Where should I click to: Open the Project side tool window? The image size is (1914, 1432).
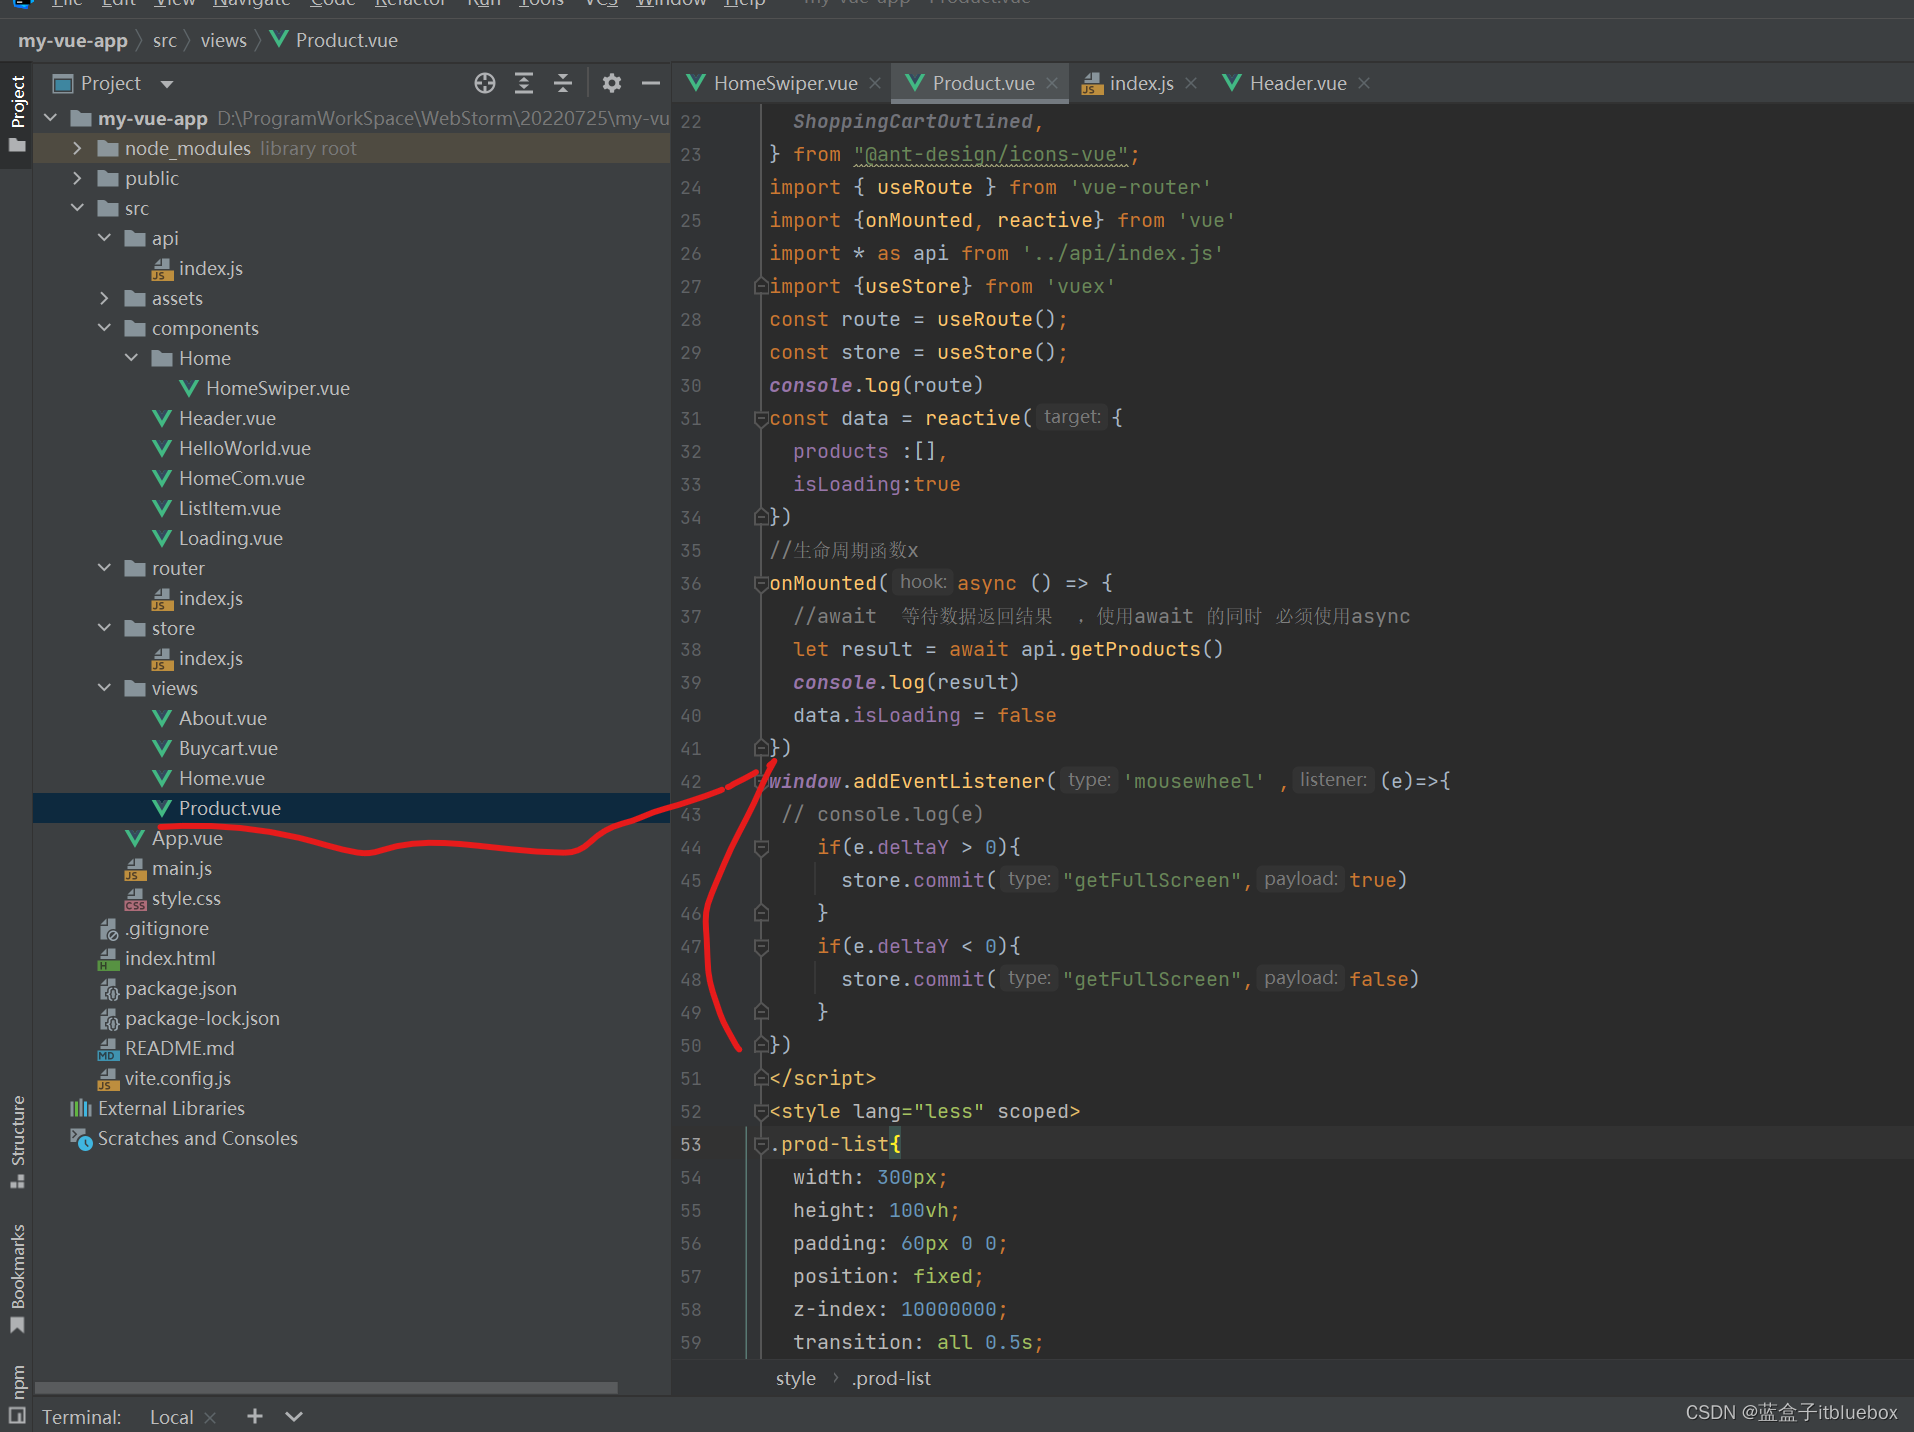(x=17, y=114)
